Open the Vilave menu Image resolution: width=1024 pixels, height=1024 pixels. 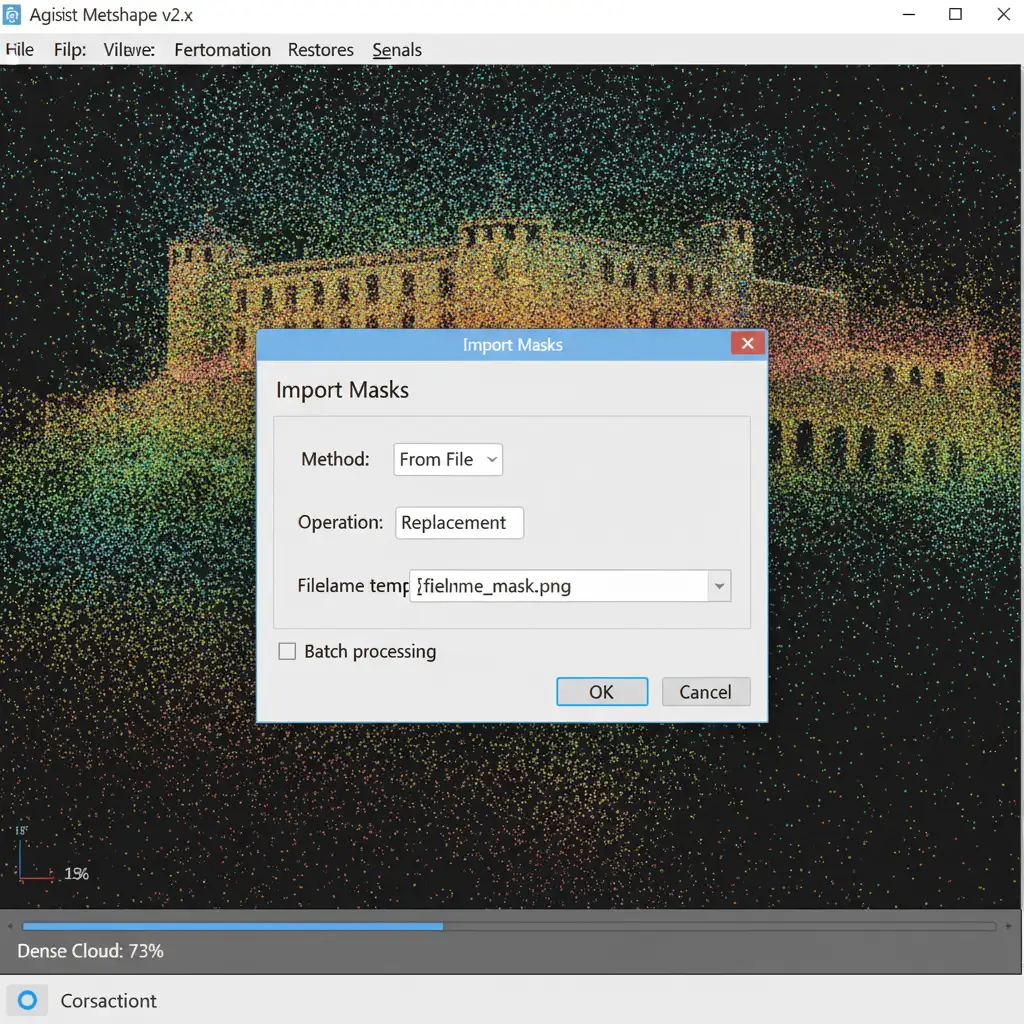point(129,50)
